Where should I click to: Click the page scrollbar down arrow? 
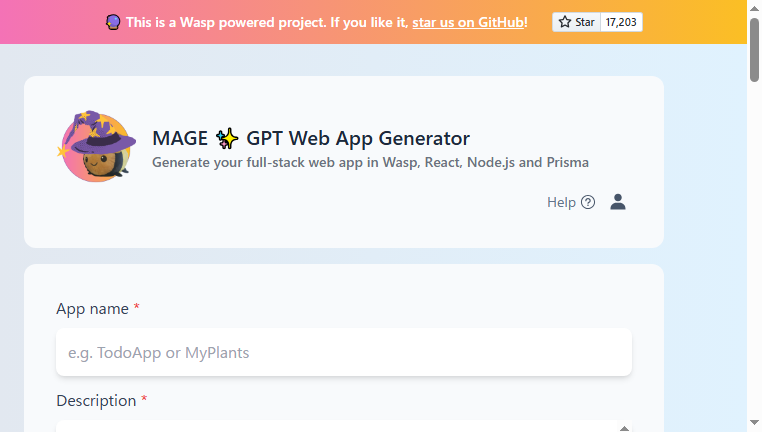tap(754, 423)
